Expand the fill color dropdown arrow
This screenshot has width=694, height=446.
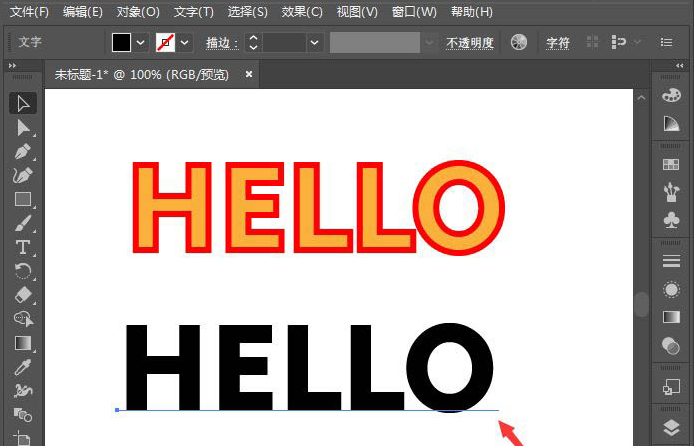pos(140,42)
